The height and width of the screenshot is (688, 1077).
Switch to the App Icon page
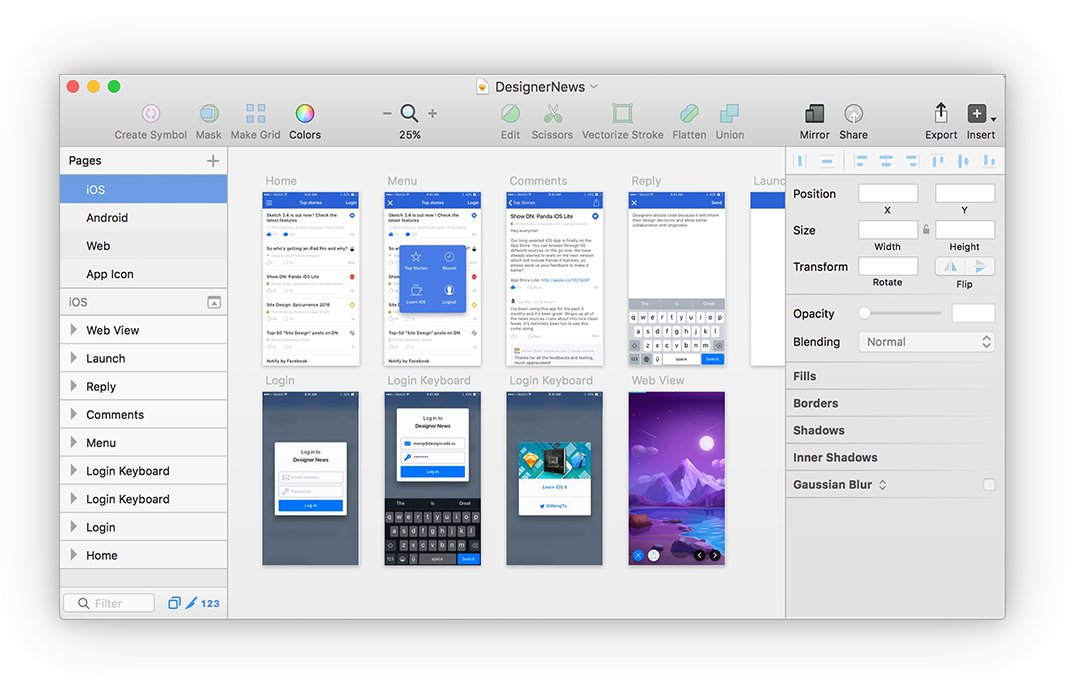point(144,274)
